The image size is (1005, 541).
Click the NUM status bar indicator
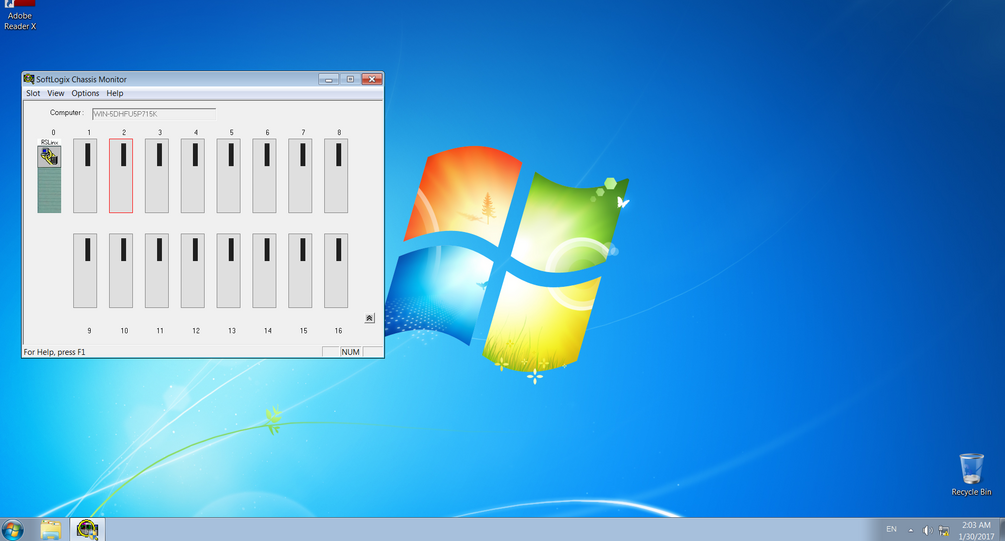point(351,352)
